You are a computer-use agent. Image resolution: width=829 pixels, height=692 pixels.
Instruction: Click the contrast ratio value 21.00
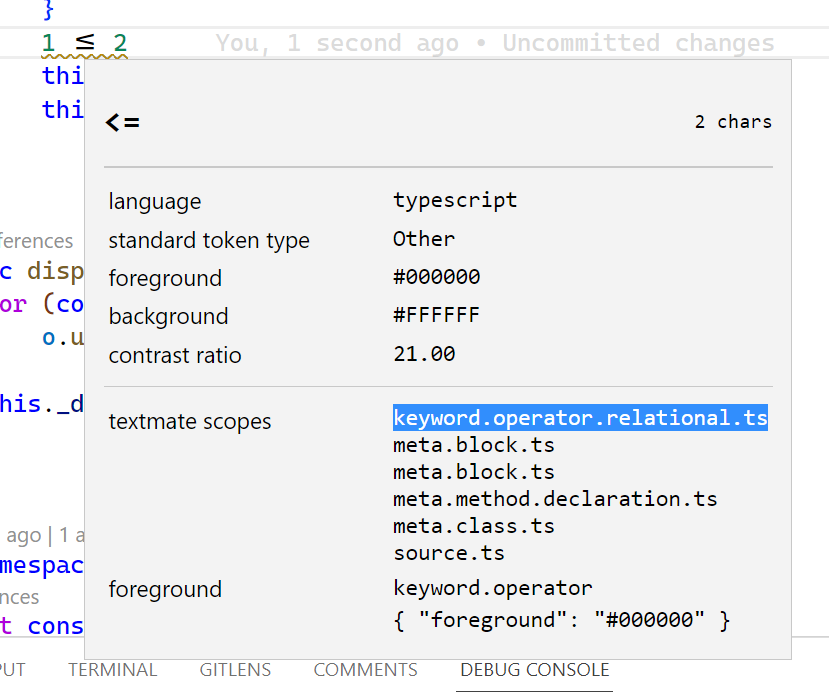(x=424, y=354)
